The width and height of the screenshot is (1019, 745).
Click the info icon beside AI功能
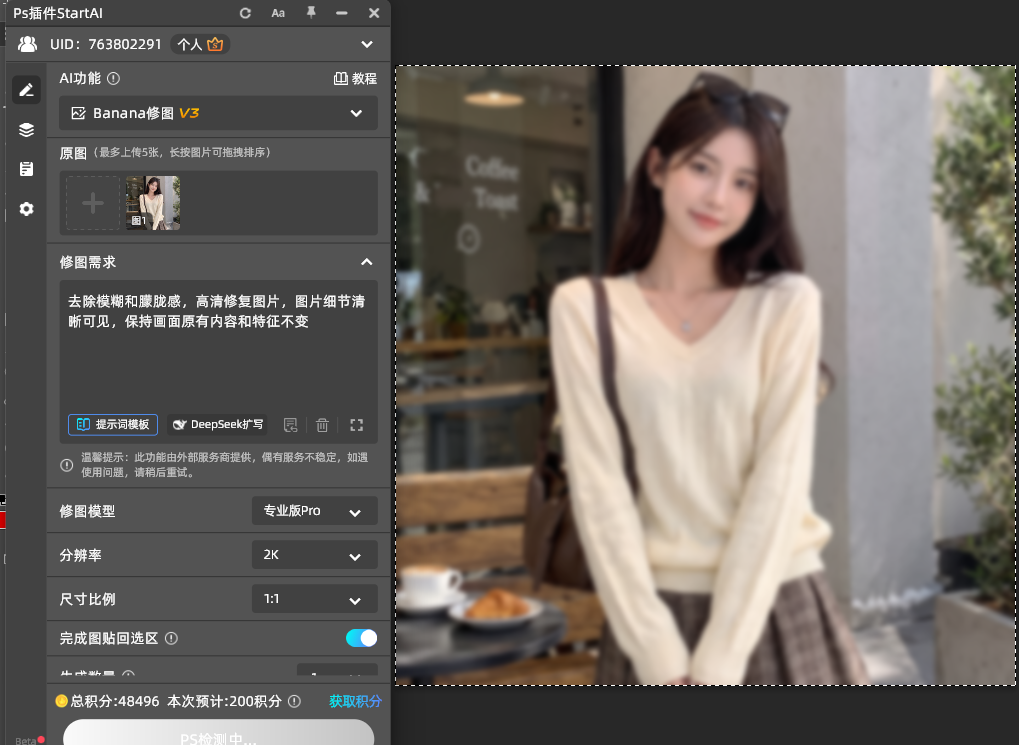click(114, 79)
